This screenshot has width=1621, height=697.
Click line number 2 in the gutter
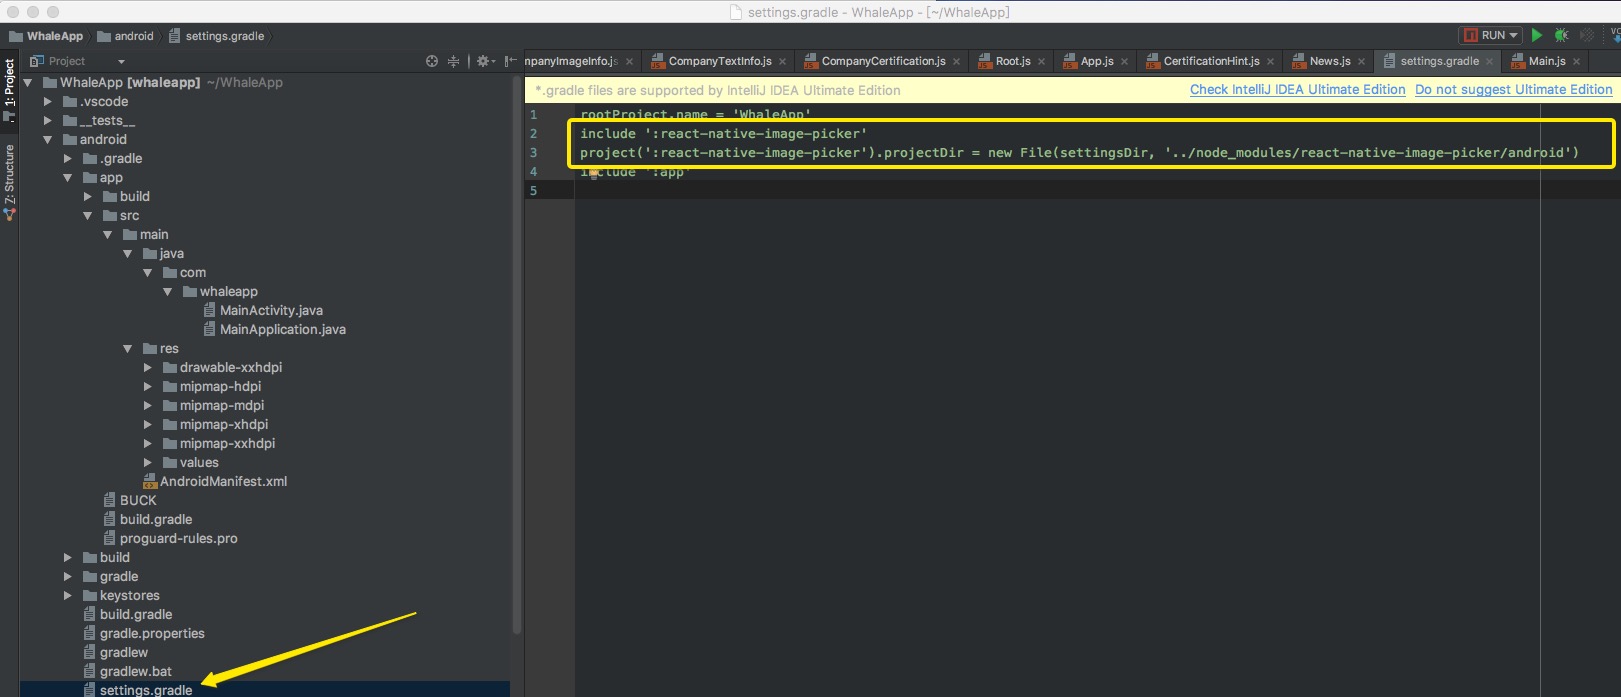[x=534, y=134]
